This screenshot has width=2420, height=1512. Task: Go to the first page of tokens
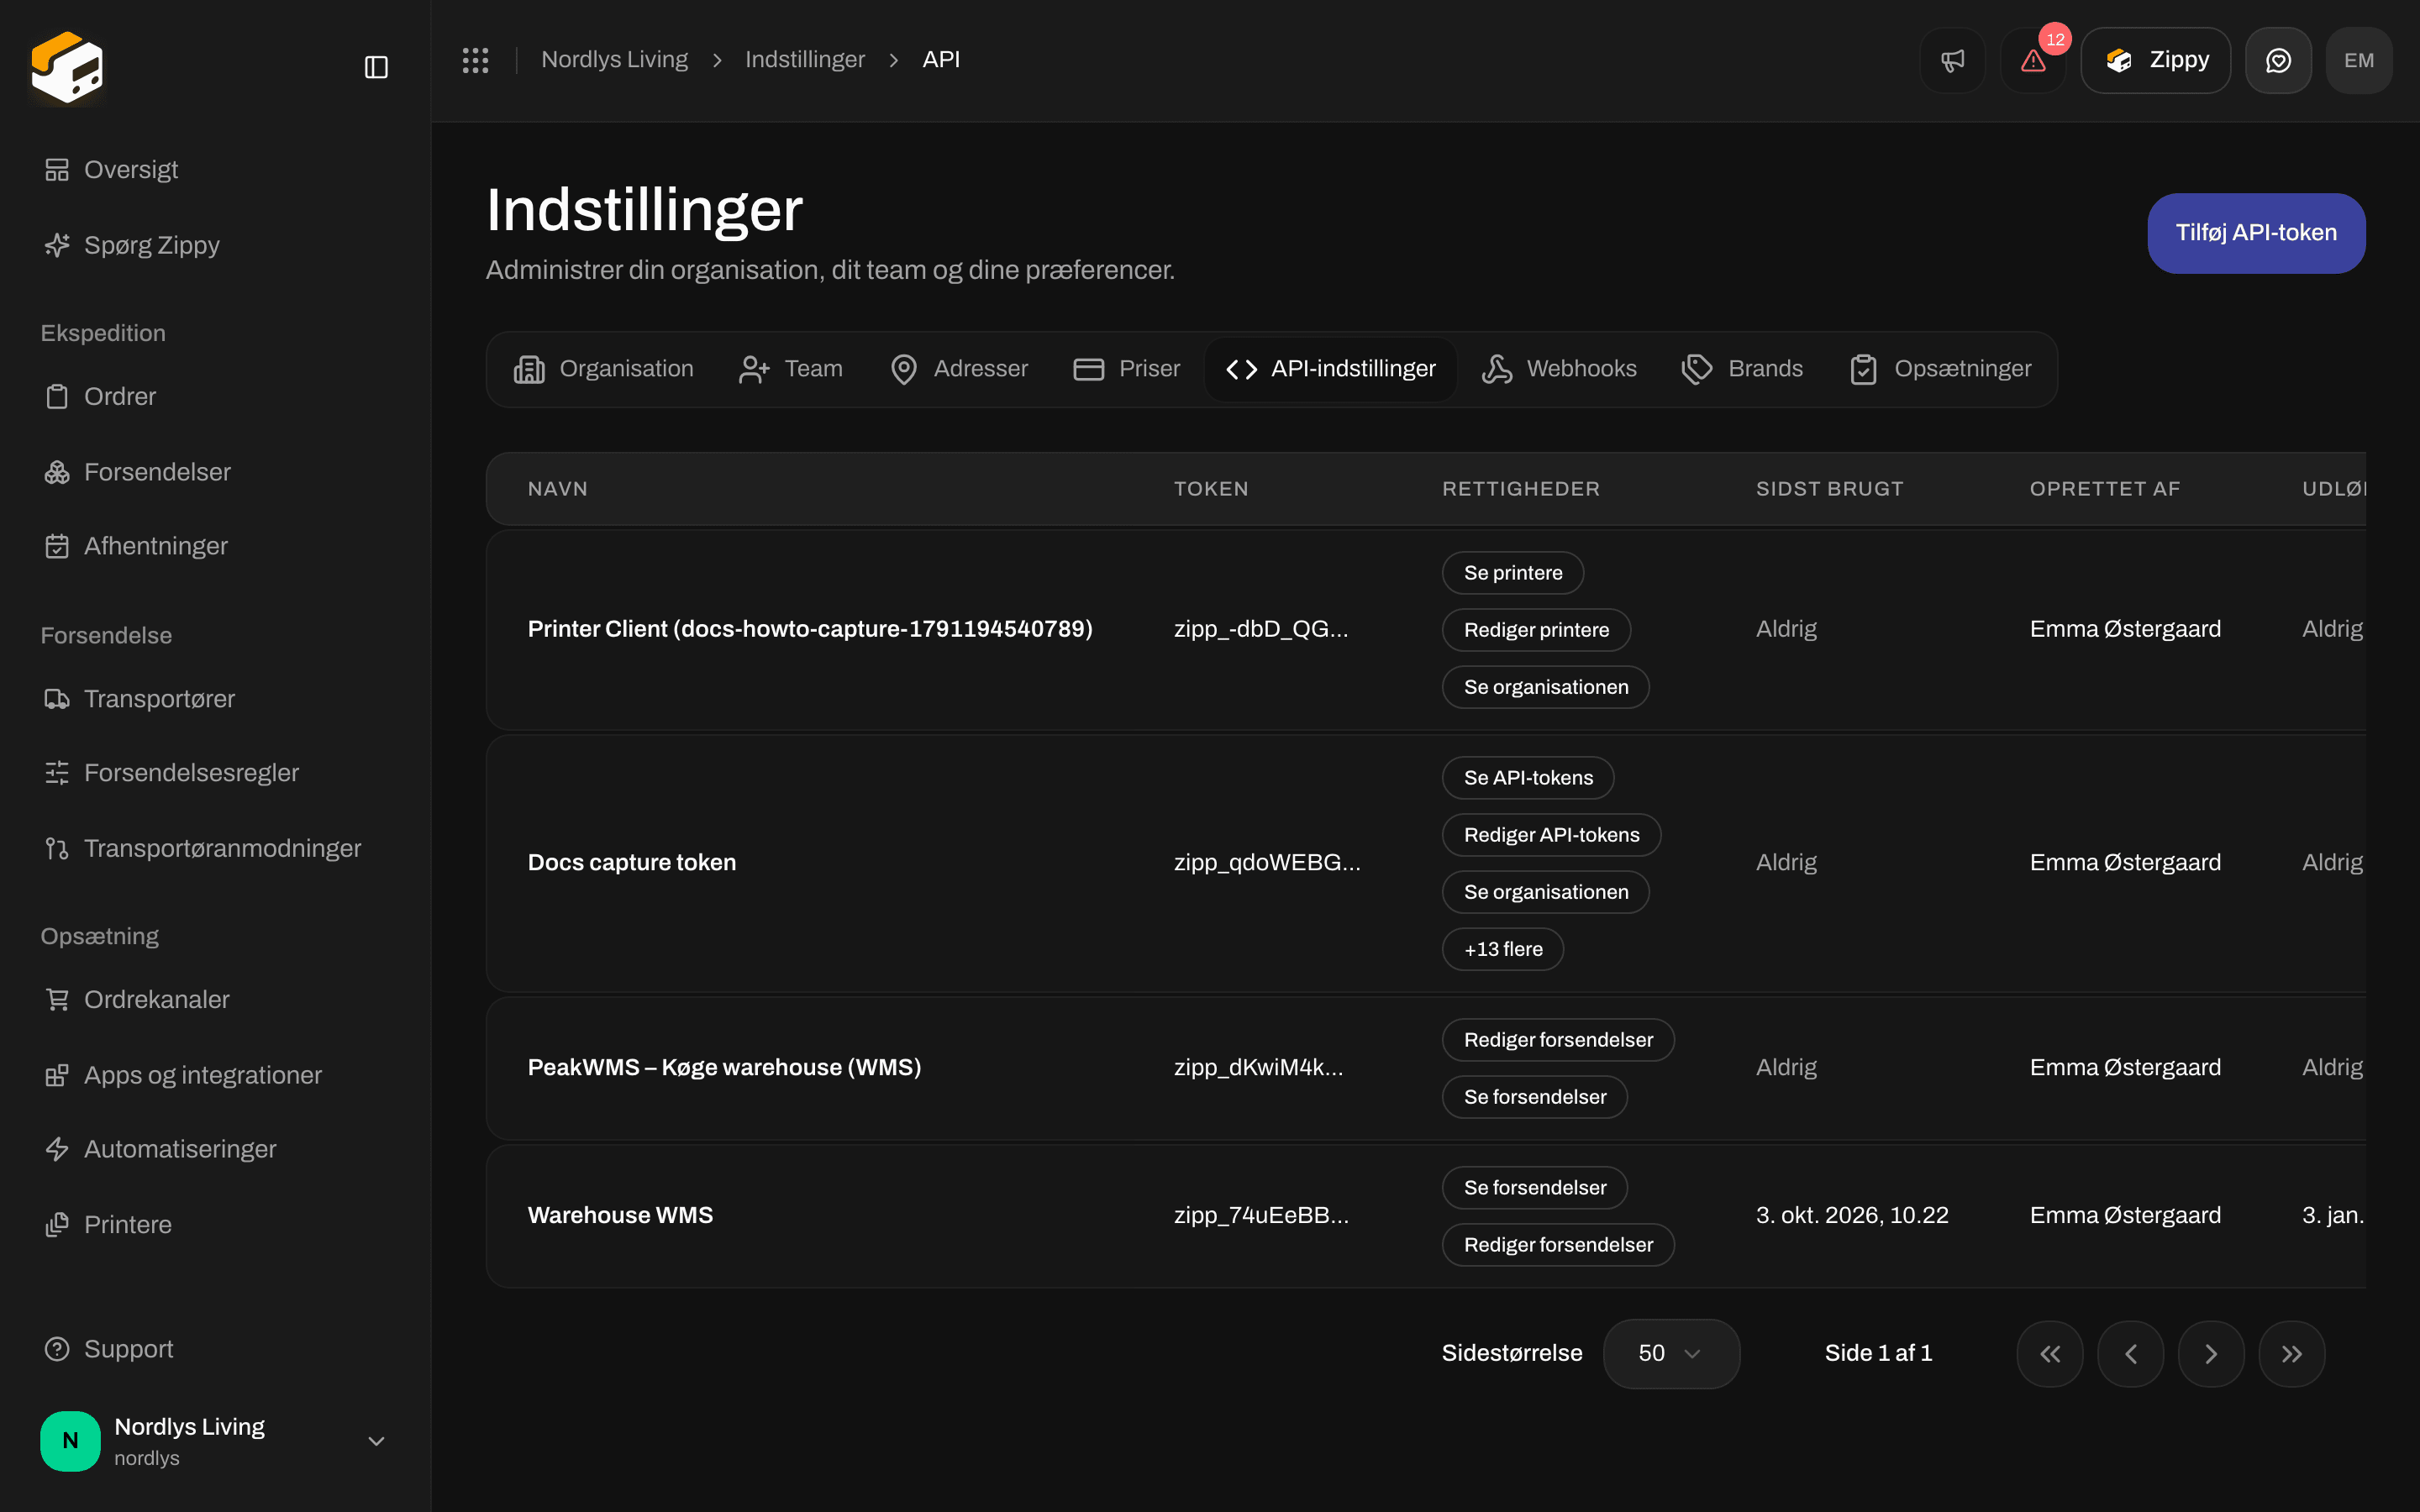[x=2050, y=1354]
